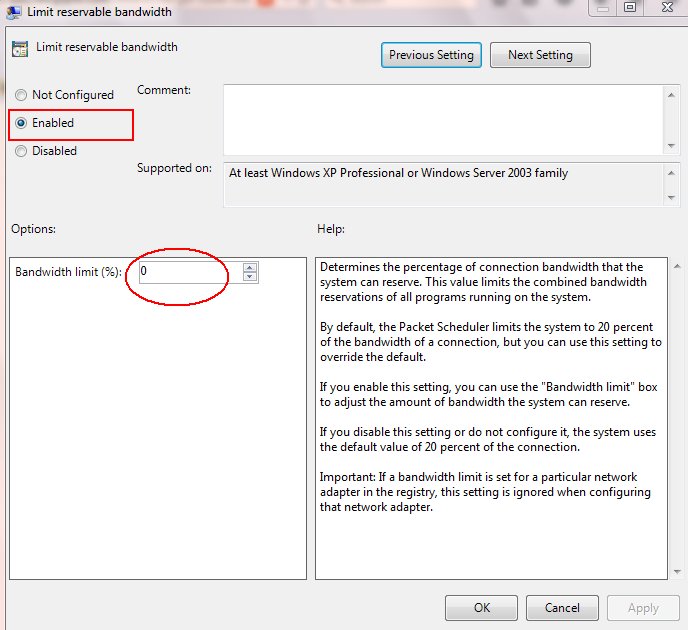Click help paragraph starting 'By default, the Packet Scheduler'
688x630 pixels.
coord(491,342)
